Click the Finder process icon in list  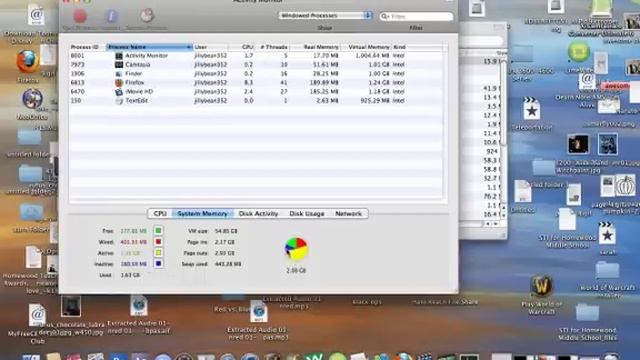point(119,73)
